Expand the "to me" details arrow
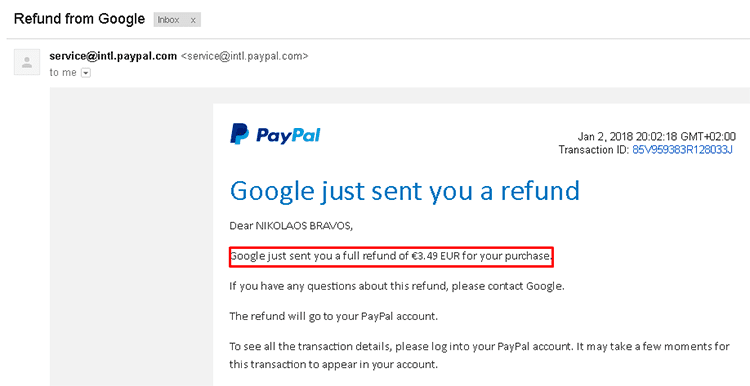Viewport: 750px width, 386px height. [x=86, y=73]
